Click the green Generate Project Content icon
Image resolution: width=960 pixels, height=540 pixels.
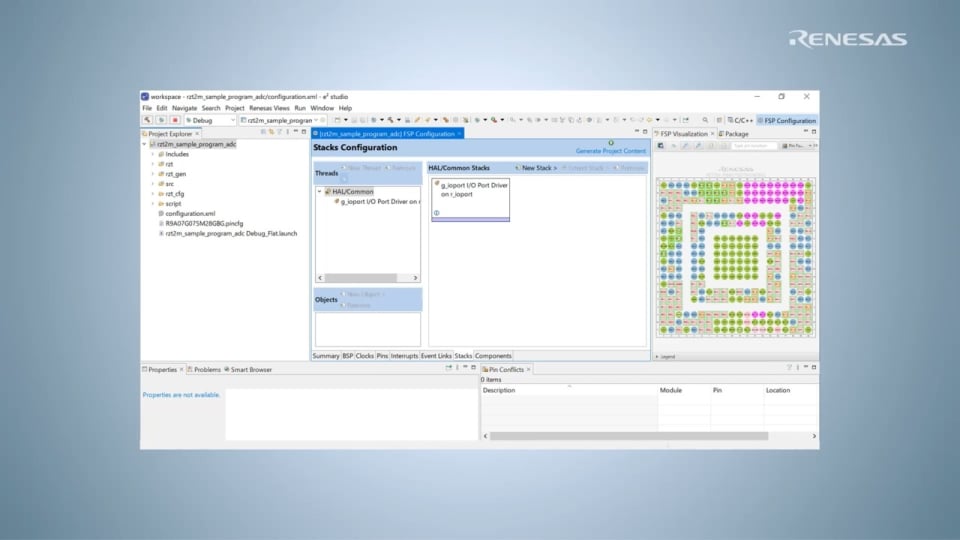pyautogui.click(x=611, y=143)
